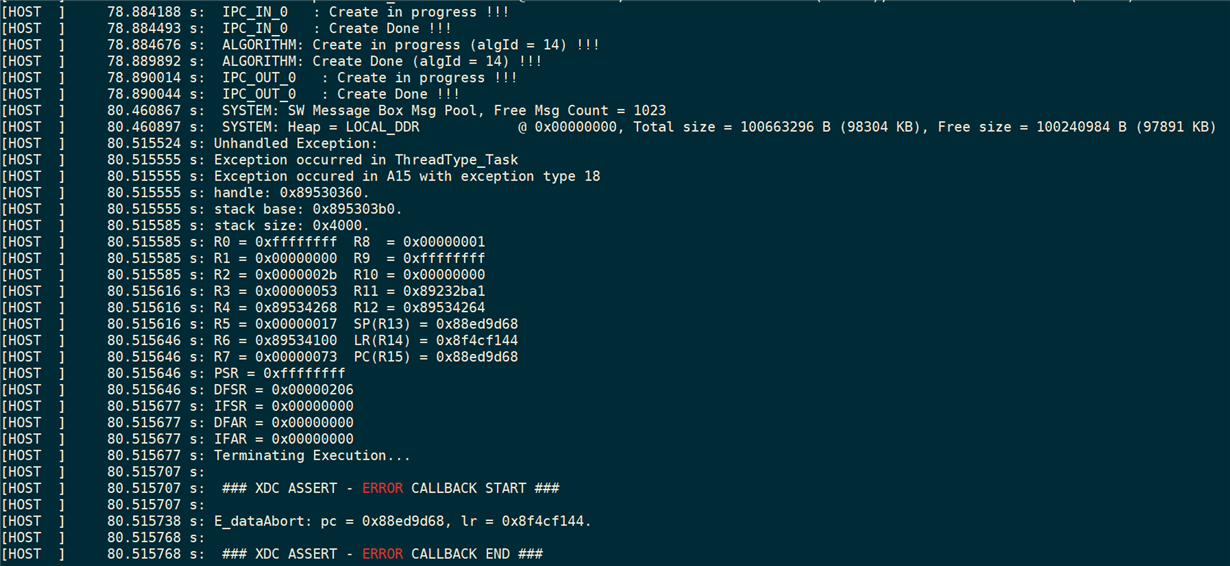Select the 'Terminating Execution...' line
Image resolution: width=1230 pixels, height=566 pixels.
pos(312,455)
